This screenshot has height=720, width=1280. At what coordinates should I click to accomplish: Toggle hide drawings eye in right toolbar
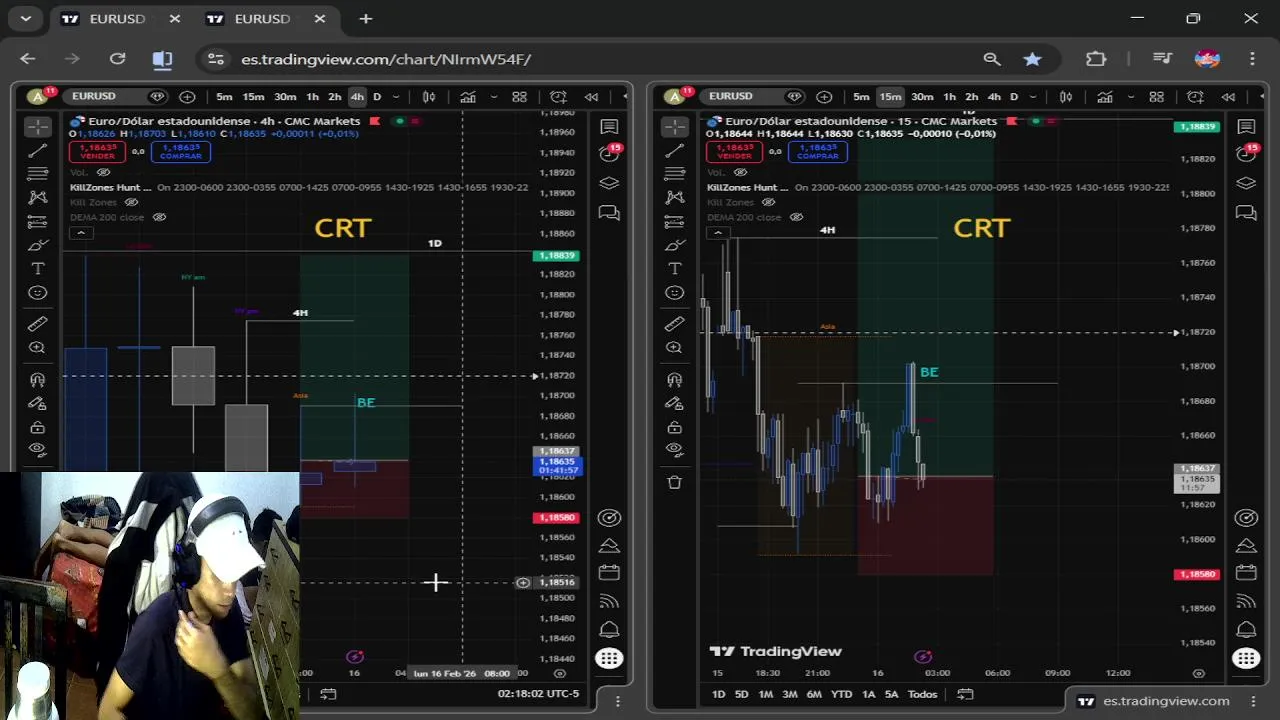coord(674,450)
